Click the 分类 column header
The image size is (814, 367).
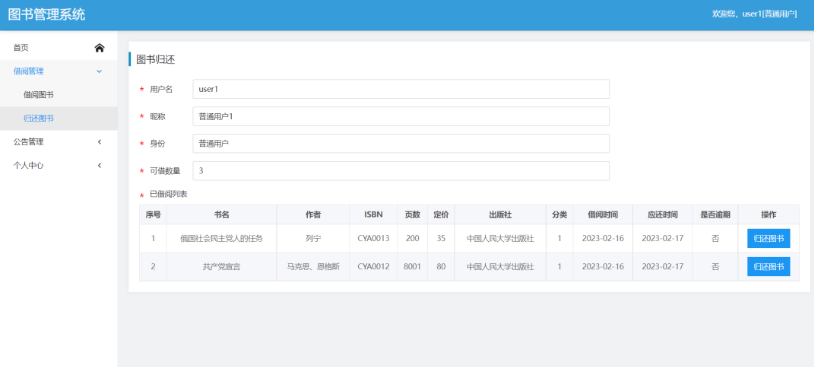[560, 214]
